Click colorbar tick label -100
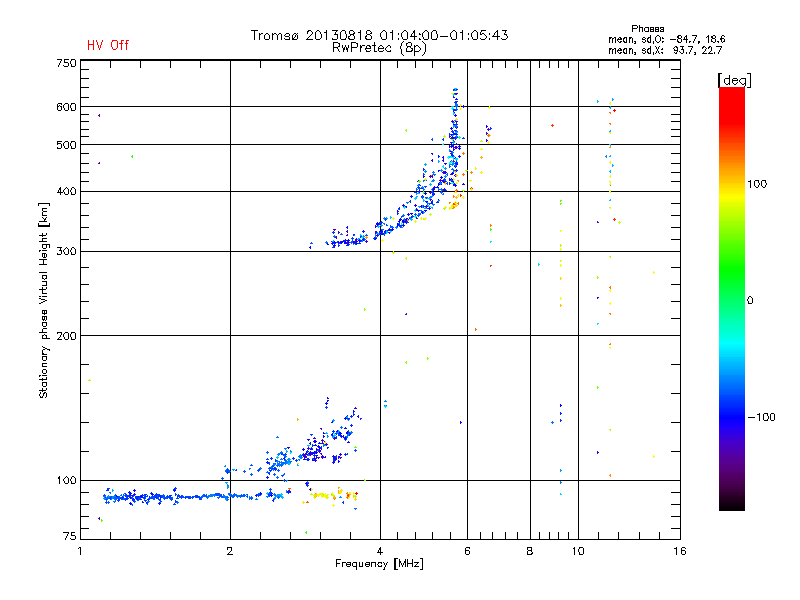This screenshot has height=600, width=800. click(762, 417)
